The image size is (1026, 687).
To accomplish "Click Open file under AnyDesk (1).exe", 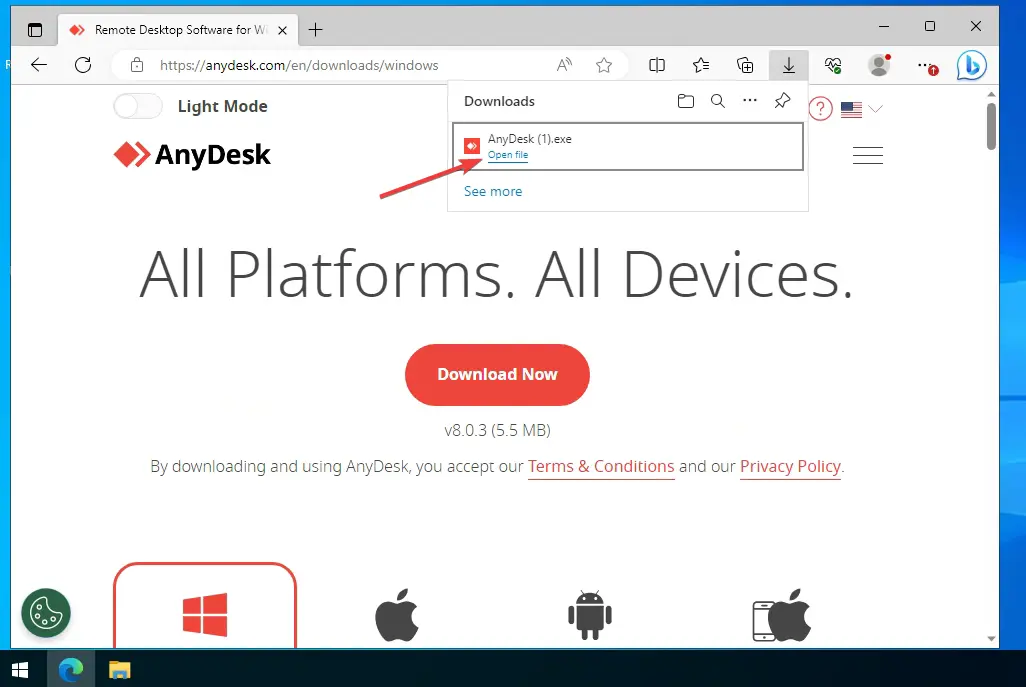I will pyautogui.click(x=508, y=155).
